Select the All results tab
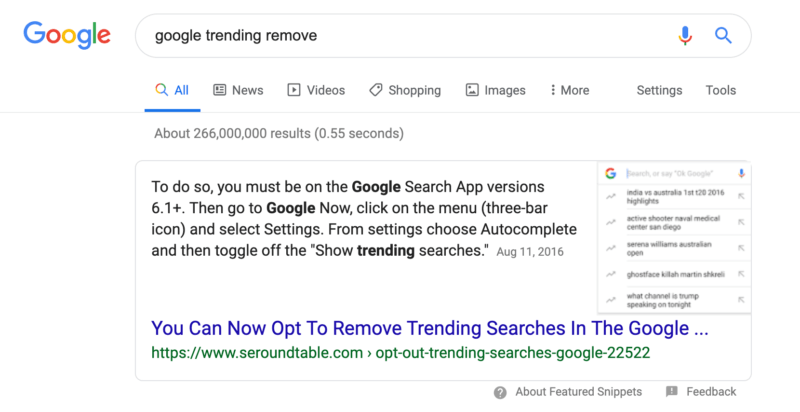The width and height of the screenshot is (800, 412). coord(172,90)
